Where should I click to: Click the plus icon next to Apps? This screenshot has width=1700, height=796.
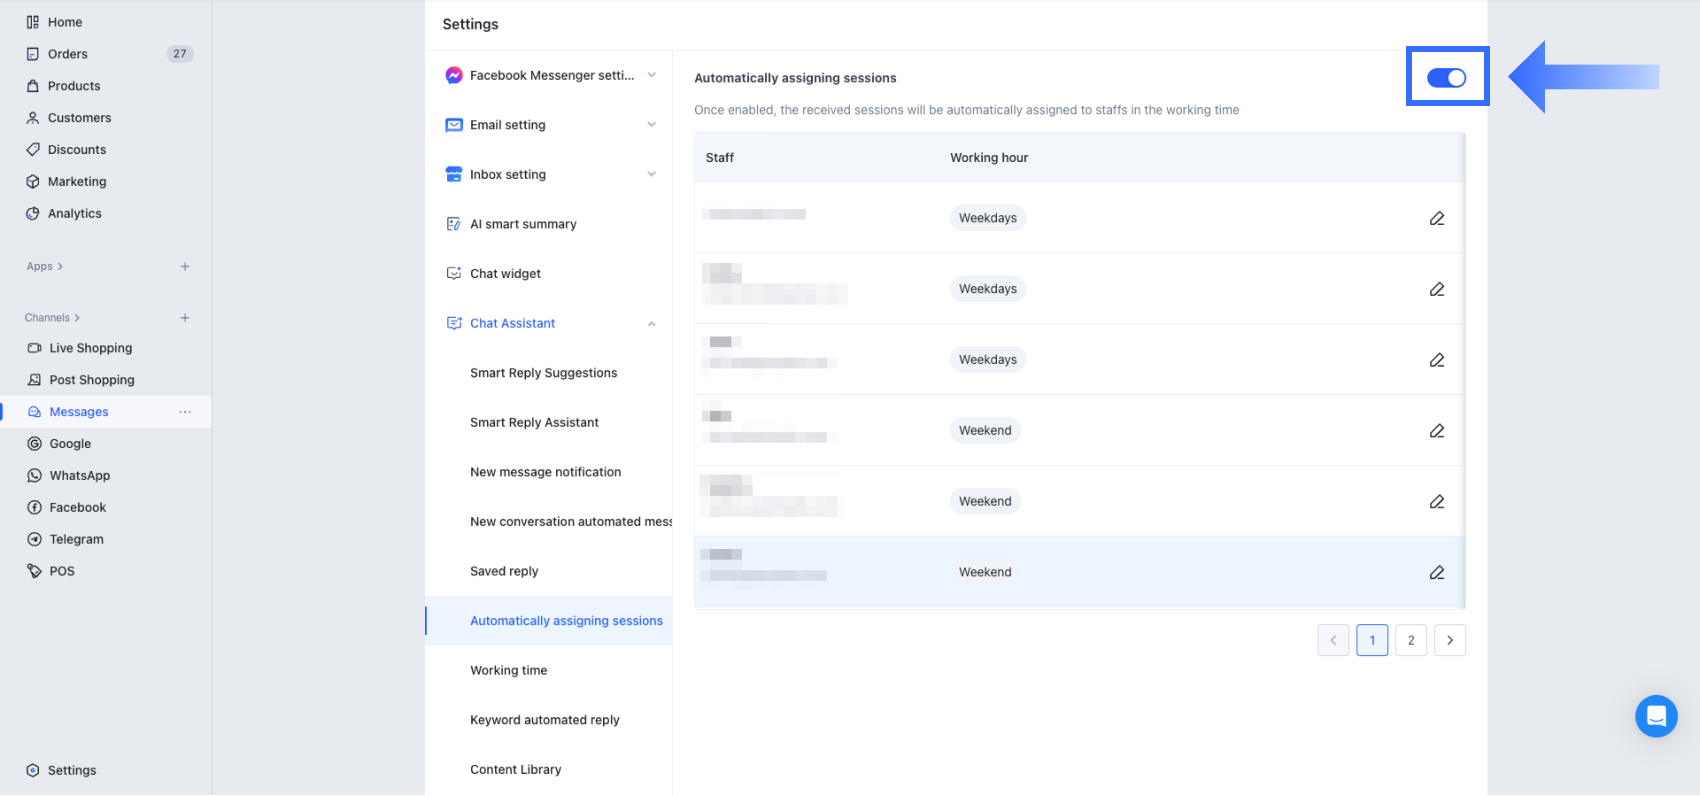click(x=185, y=266)
